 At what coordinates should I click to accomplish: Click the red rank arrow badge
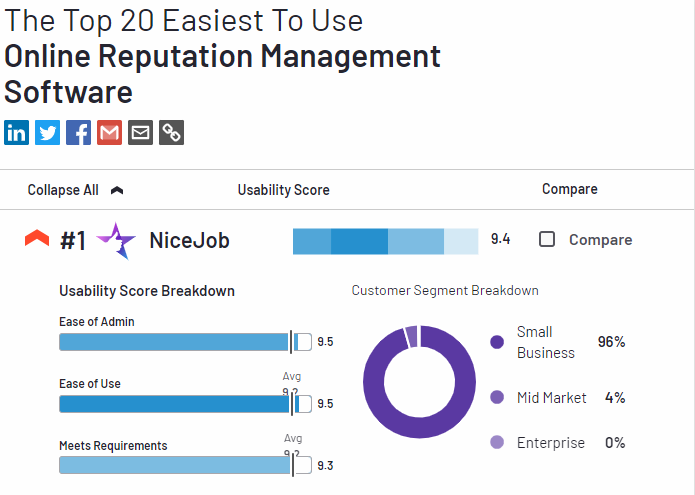click(x=37, y=239)
